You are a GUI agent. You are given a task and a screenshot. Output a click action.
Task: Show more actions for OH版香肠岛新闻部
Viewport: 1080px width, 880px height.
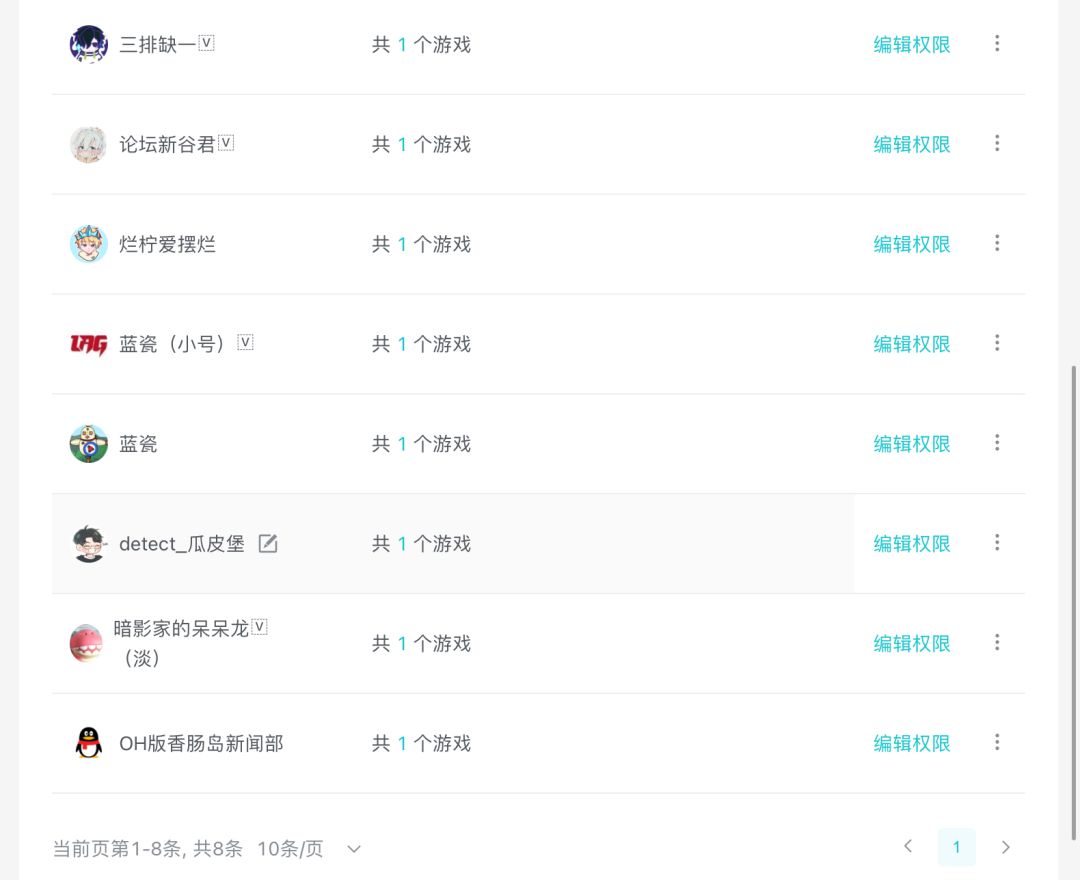pyautogui.click(x=997, y=743)
